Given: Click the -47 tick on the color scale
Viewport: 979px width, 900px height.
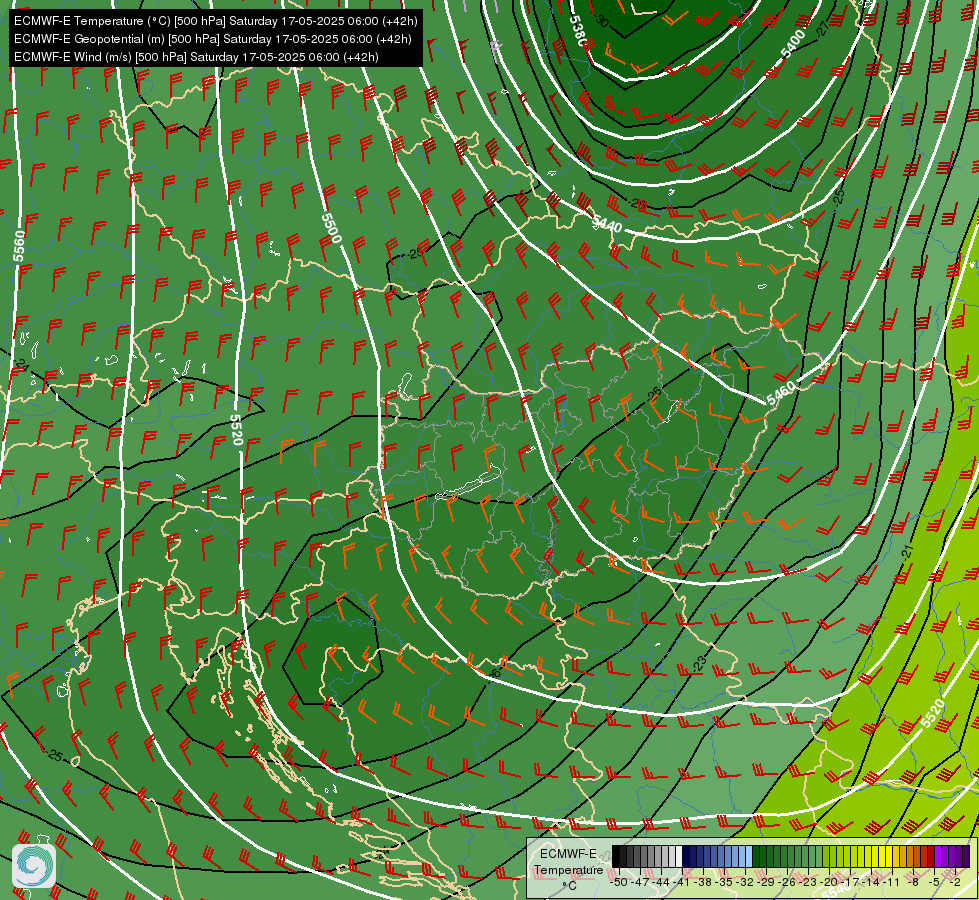Looking at the screenshot, I should (640, 882).
